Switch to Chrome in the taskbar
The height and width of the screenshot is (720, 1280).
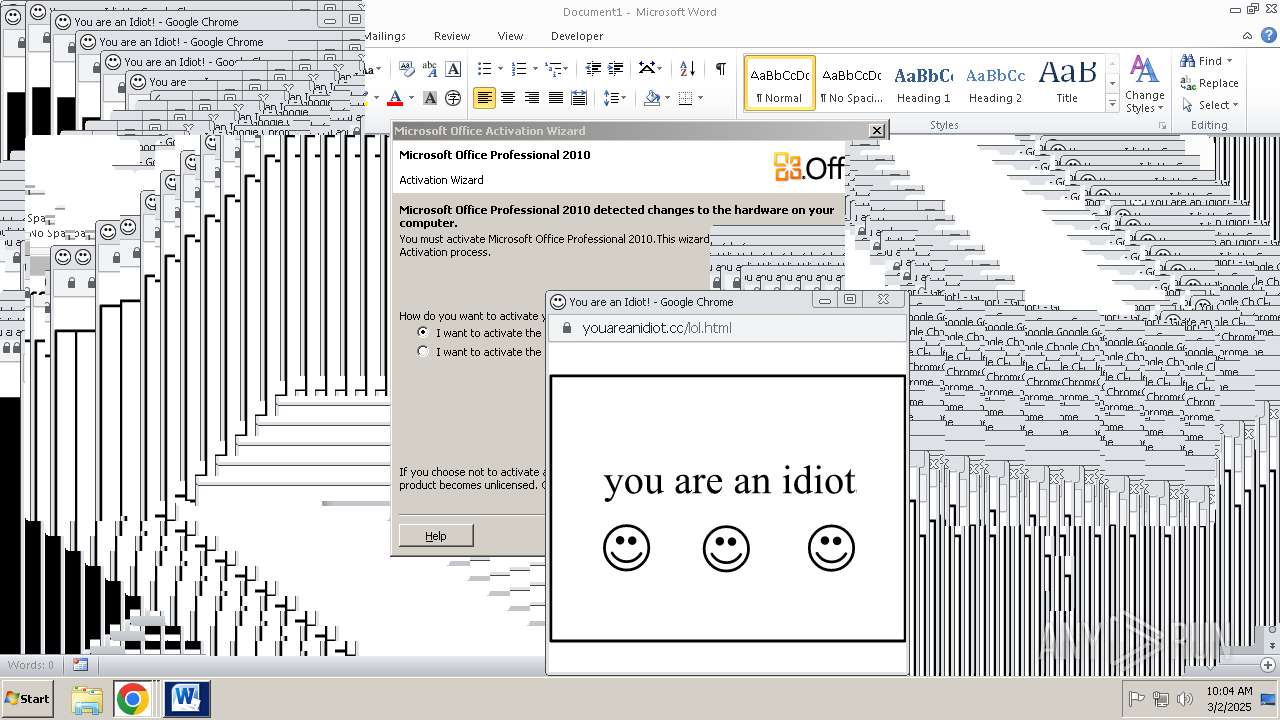[132, 699]
